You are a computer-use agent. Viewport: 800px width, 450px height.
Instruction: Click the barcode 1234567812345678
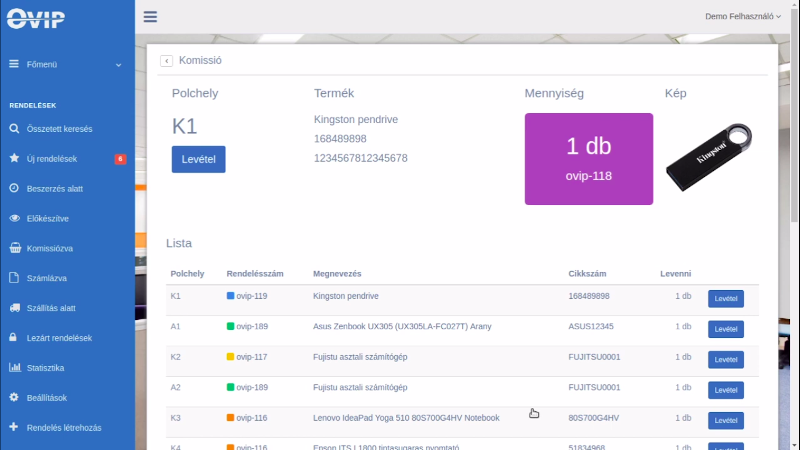pyautogui.click(x=361, y=158)
